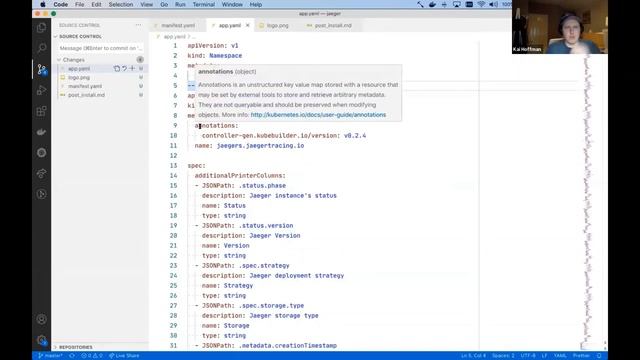Open end of line selector LF
Screen dimensions: 640x360
[x=544, y=356]
